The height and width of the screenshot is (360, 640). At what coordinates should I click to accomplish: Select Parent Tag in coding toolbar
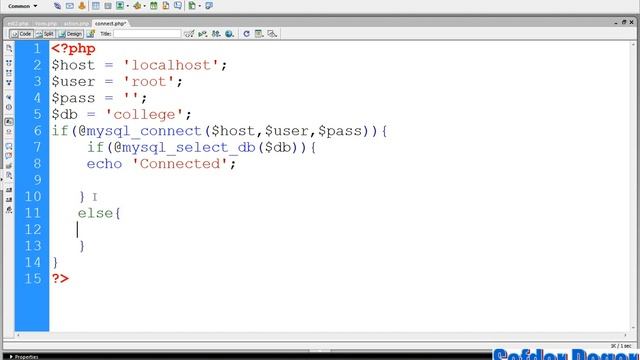(x=9, y=98)
